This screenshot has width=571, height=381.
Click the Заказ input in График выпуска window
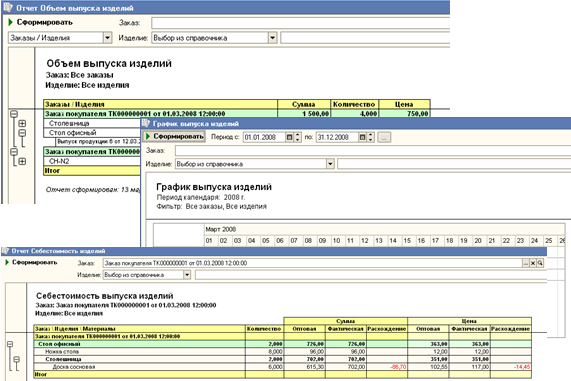[373, 150]
